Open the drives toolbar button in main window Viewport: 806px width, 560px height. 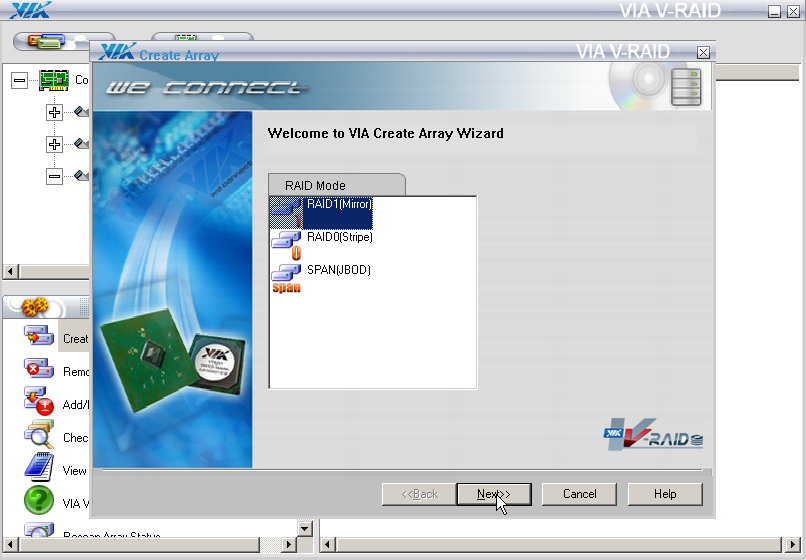51,41
